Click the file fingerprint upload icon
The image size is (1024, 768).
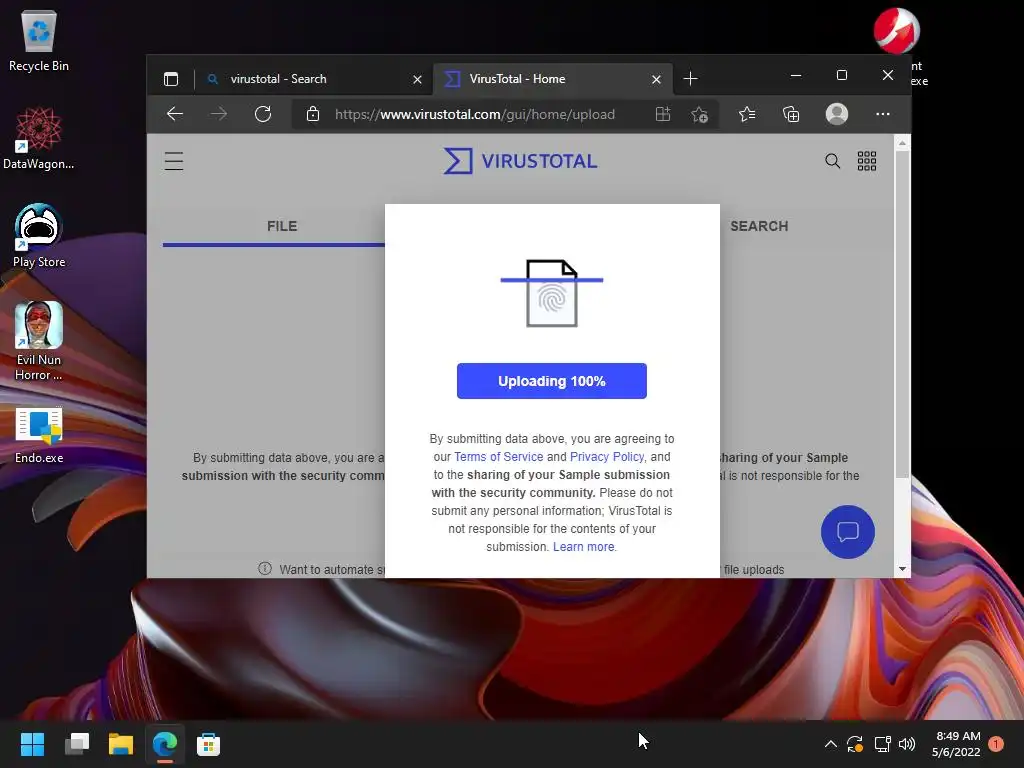[552, 293]
